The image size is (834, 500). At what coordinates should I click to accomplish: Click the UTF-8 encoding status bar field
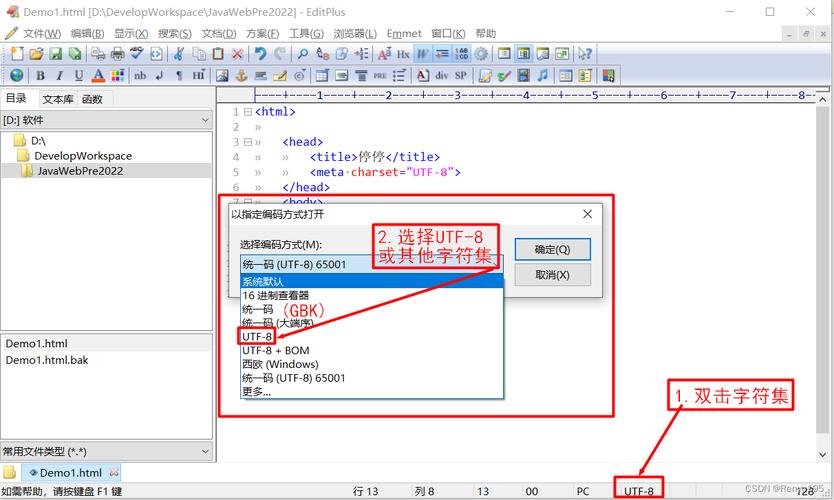(639, 491)
